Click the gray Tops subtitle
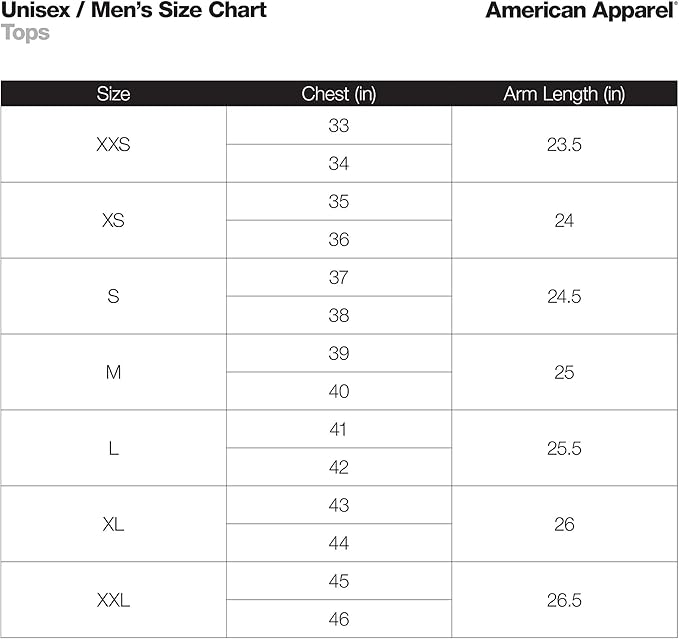Viewport: 679px width, 639px height. tap(25, 33)
